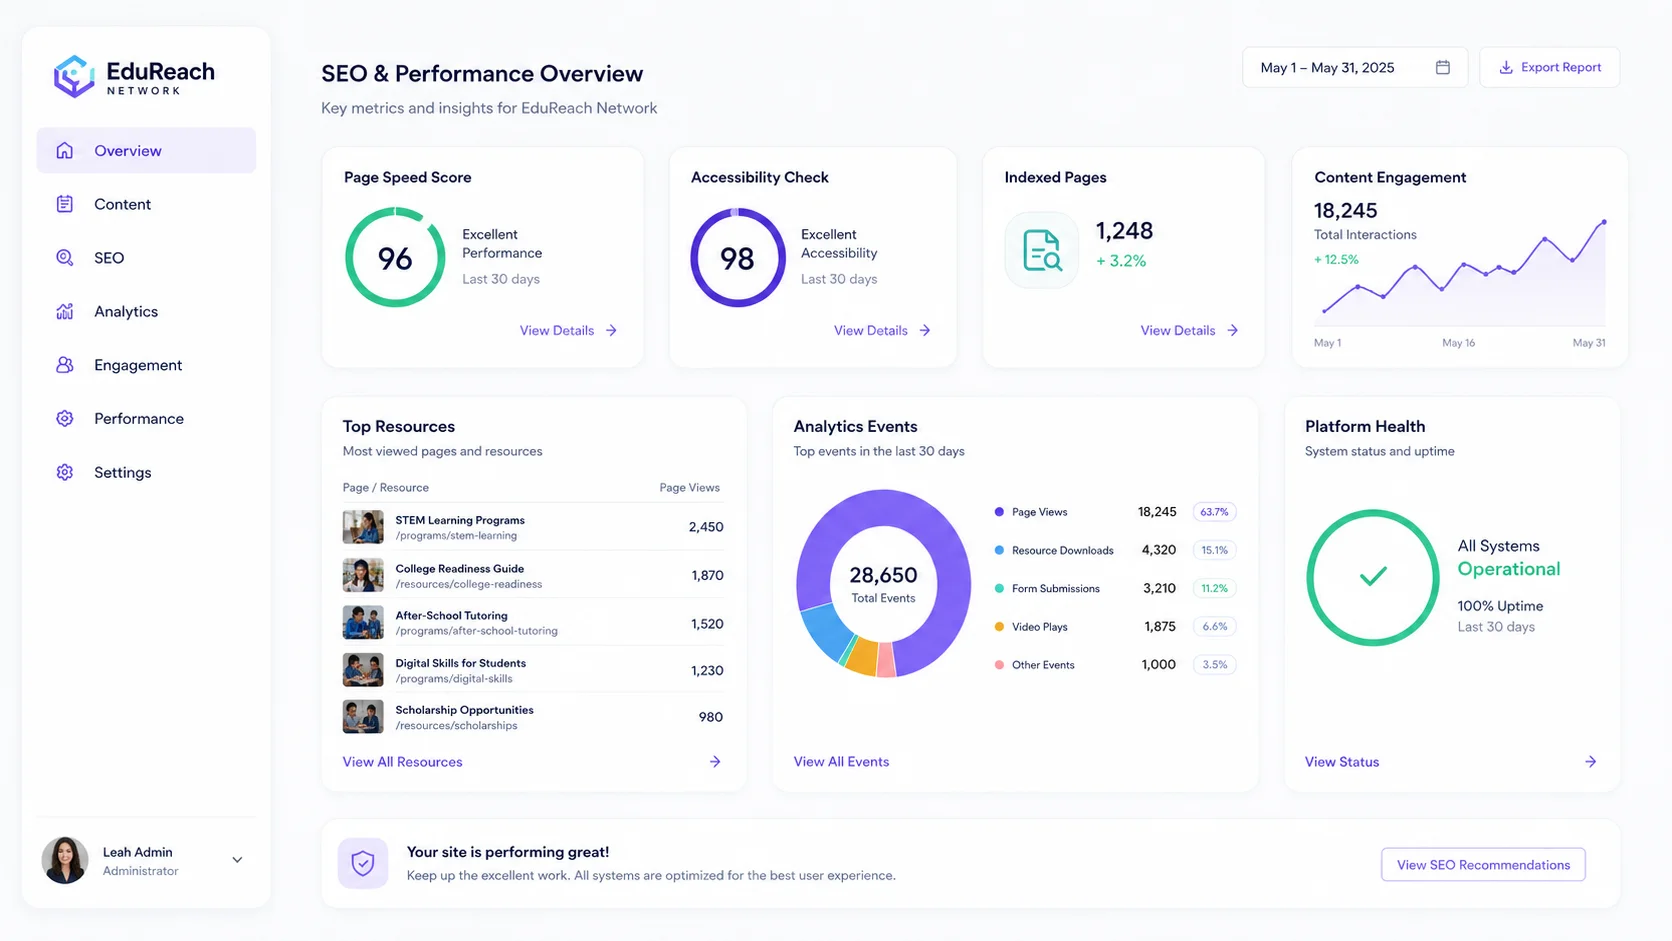Click the download icon on Export Report
The image size is (1672, 941).
[x=1505, y=67]
